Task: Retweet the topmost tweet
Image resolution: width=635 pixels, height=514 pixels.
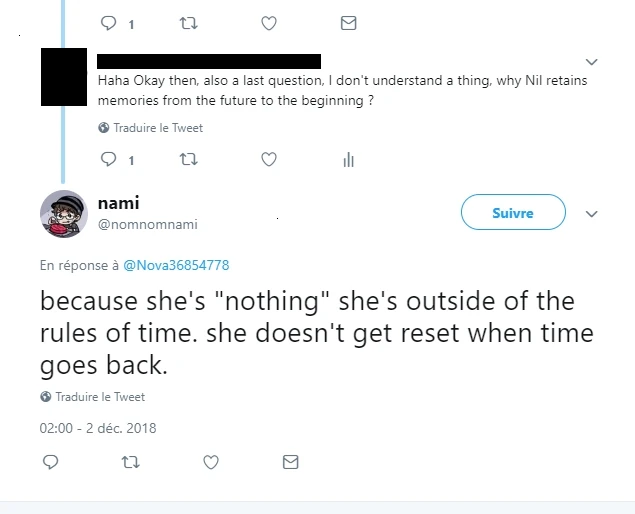Action: click(188, 22)
